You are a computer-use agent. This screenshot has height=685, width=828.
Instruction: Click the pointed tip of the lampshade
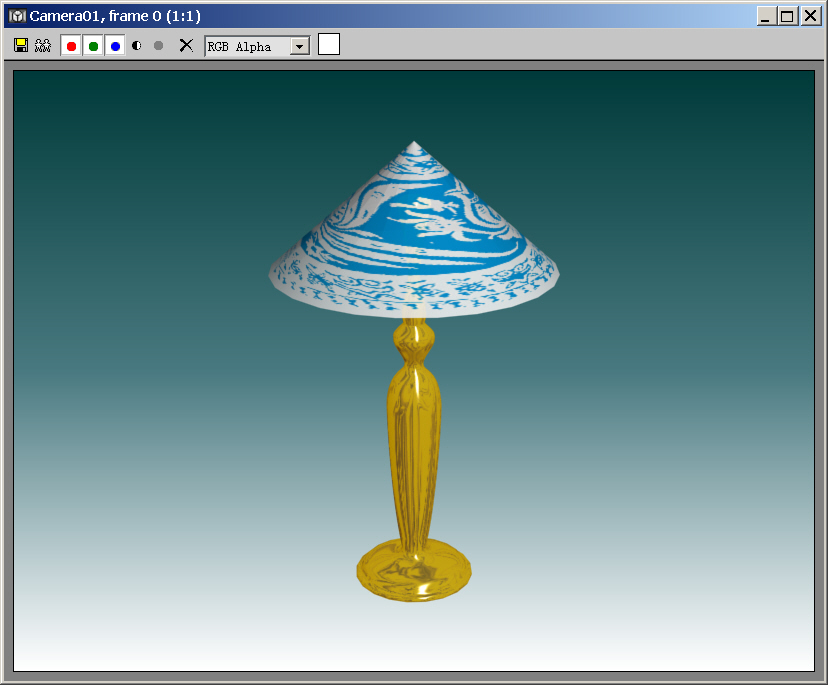415,145
